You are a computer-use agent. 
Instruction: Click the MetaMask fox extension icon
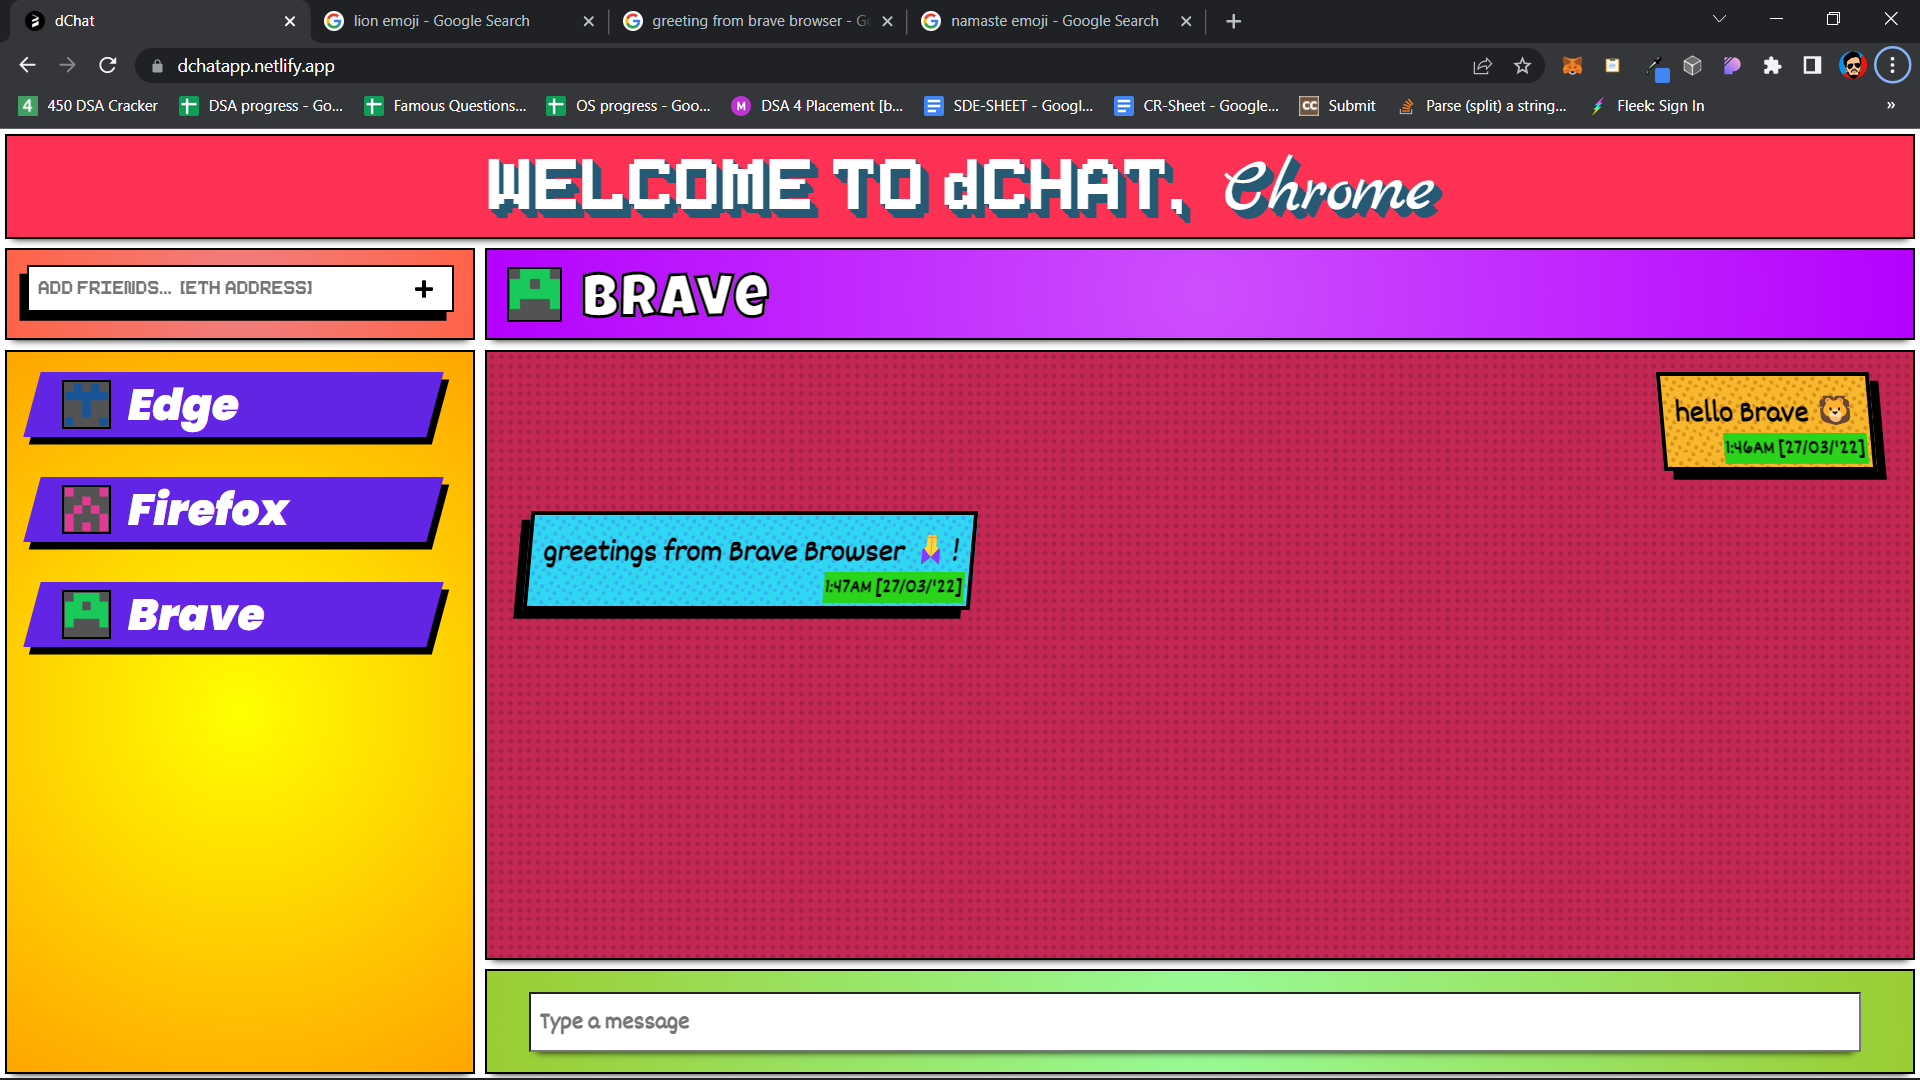(x=1572, y=66)
